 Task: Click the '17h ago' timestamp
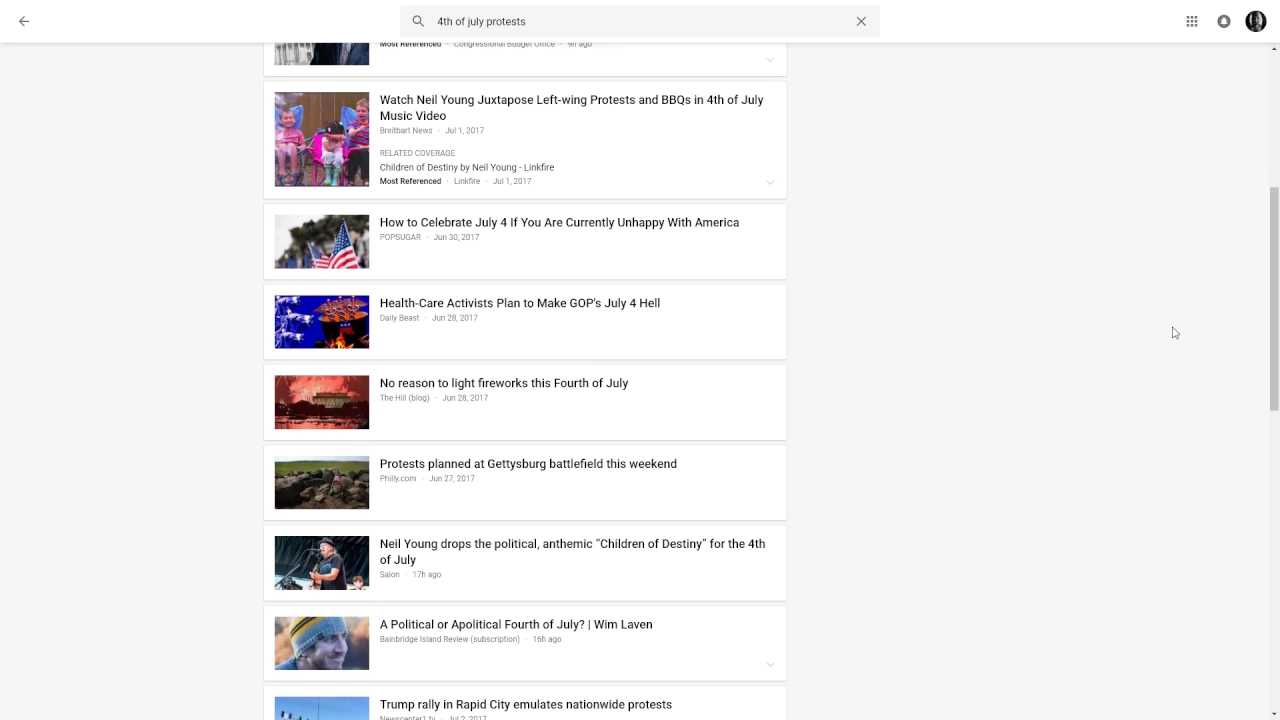coord(427,575)
